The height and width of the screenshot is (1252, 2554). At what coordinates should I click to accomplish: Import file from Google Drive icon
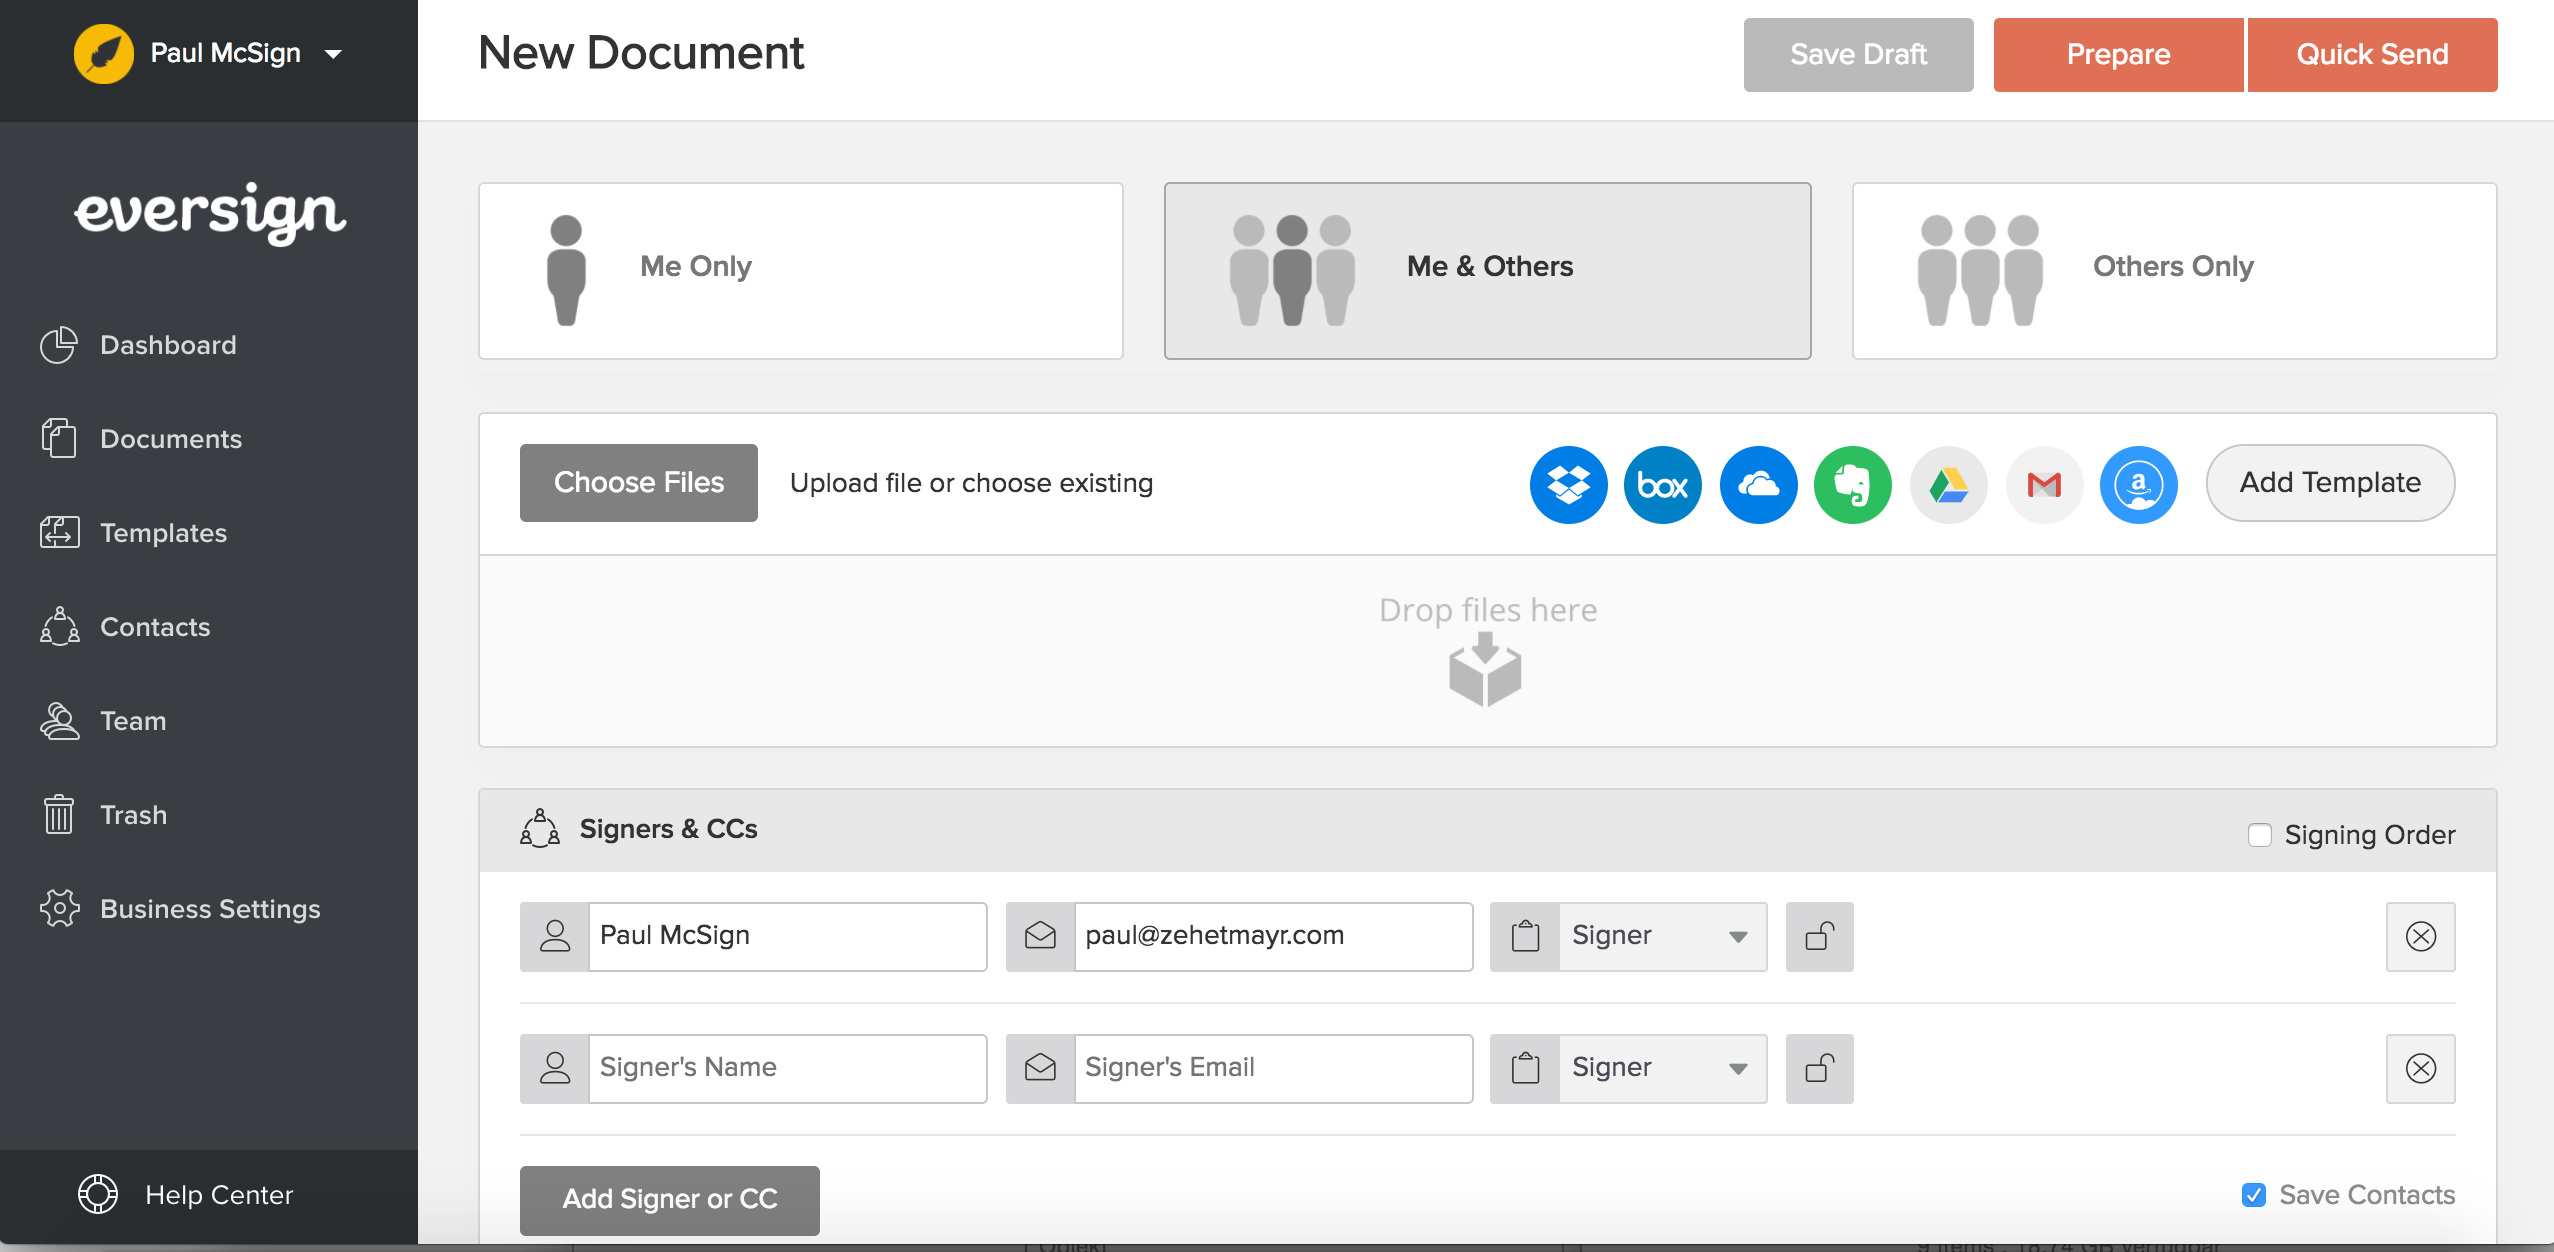(x=1948, y=484)
